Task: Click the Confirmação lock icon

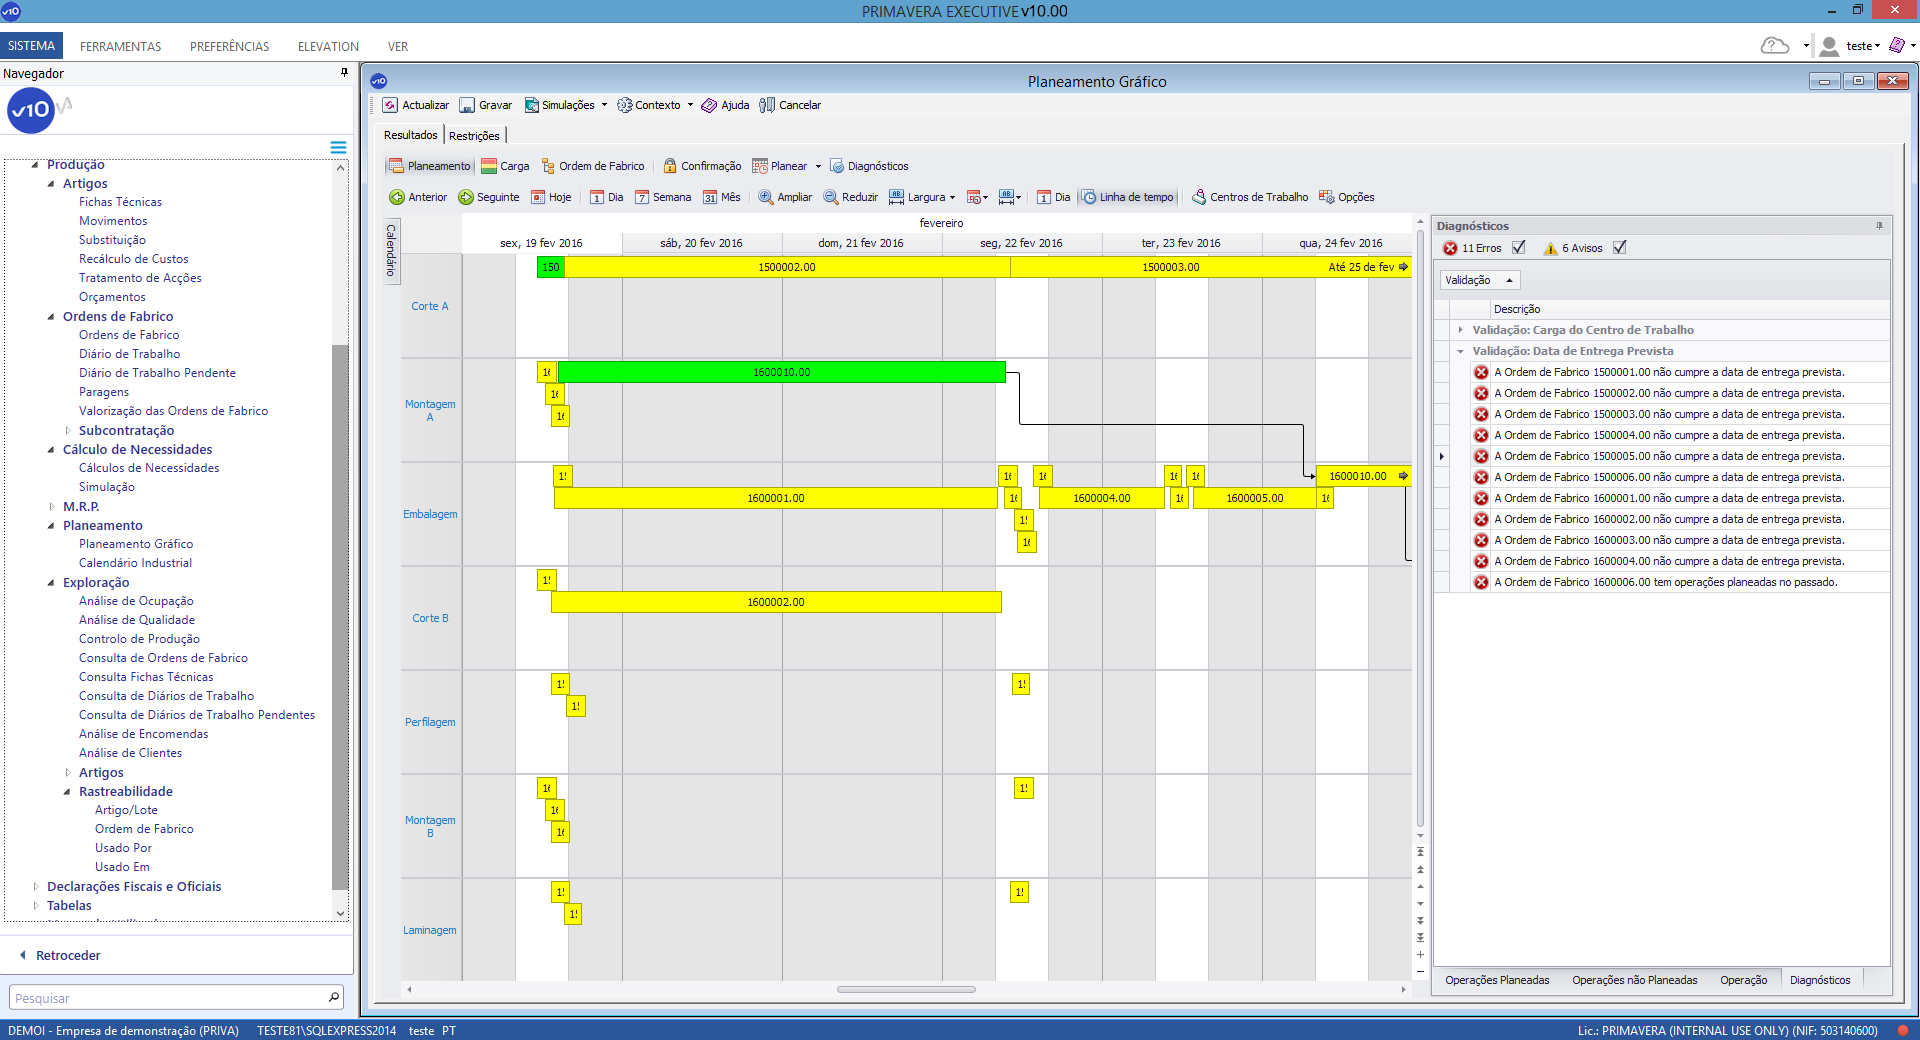Action: (x=670, y=166)
